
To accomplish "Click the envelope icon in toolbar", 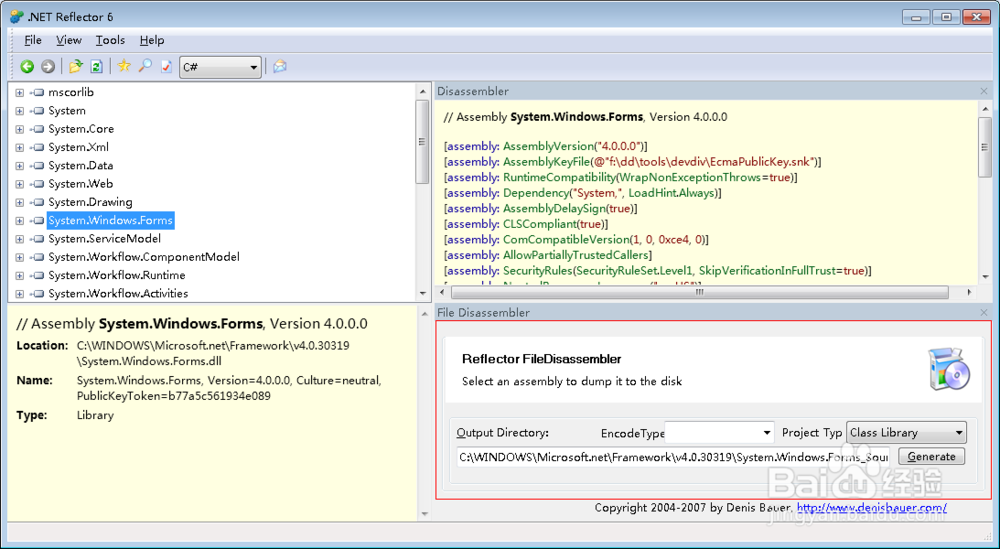I will click(279, 66).
